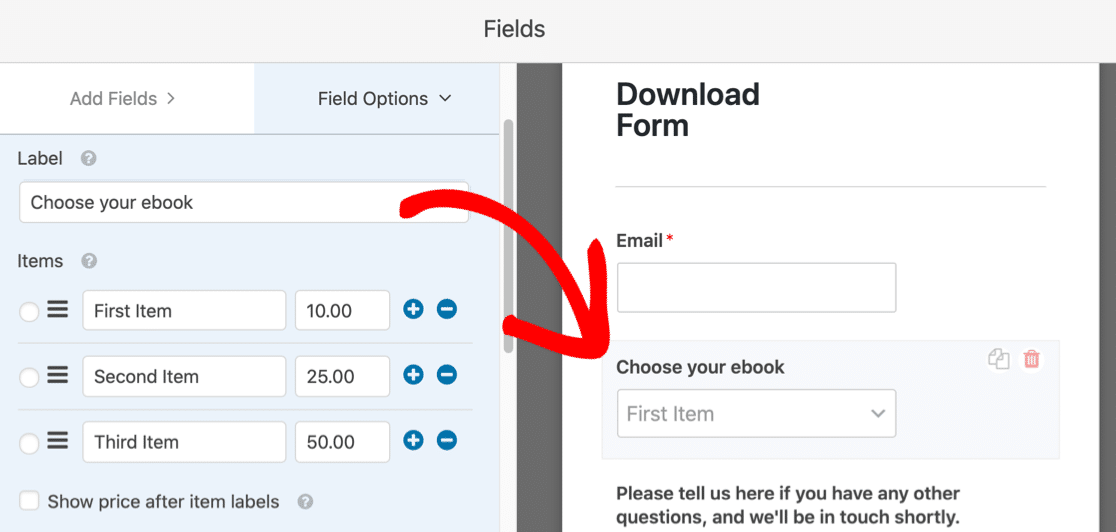The height and width of the screenshot is (532, 1116).
Task: Click the plus icon beside First Item
Action: click(x=413, y=310)
